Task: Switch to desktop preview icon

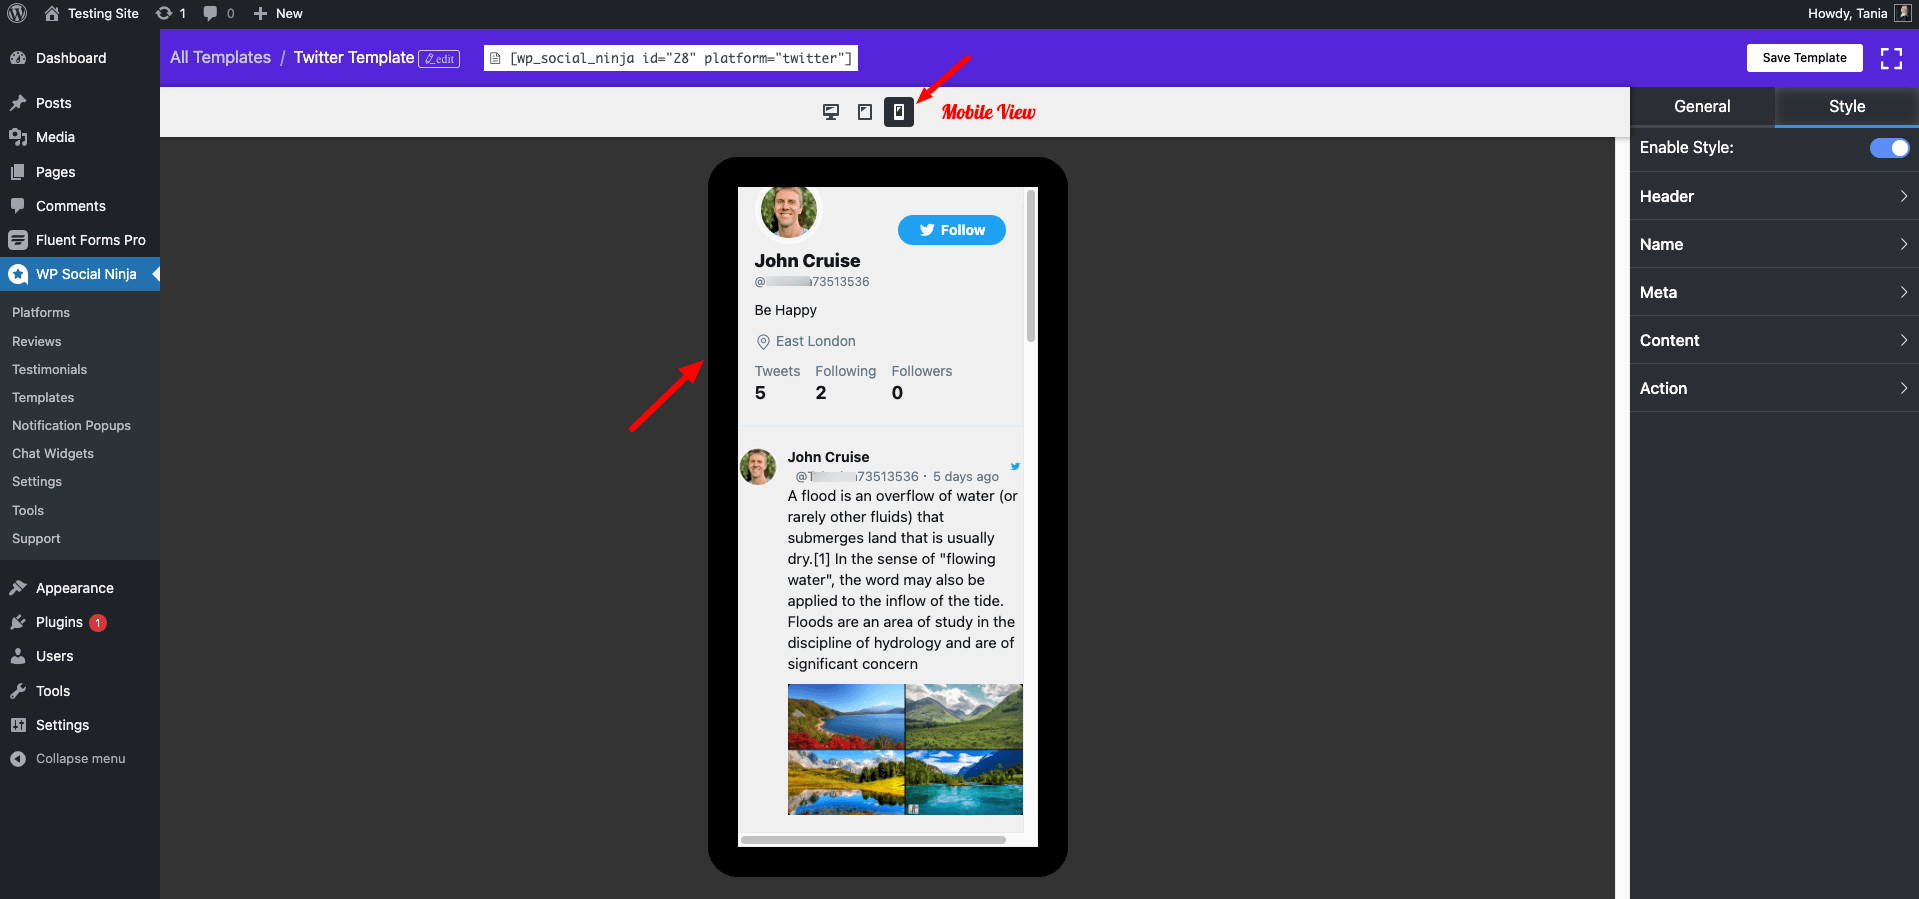Action: pos(831,112)
